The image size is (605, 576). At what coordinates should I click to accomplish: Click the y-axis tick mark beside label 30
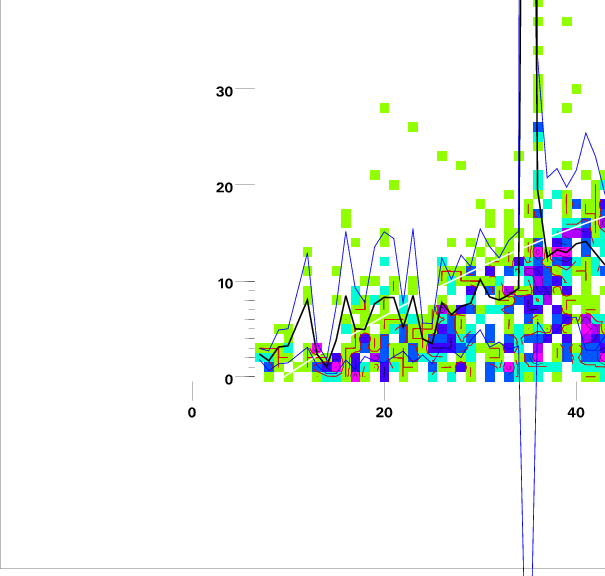[x=246, y=90]
